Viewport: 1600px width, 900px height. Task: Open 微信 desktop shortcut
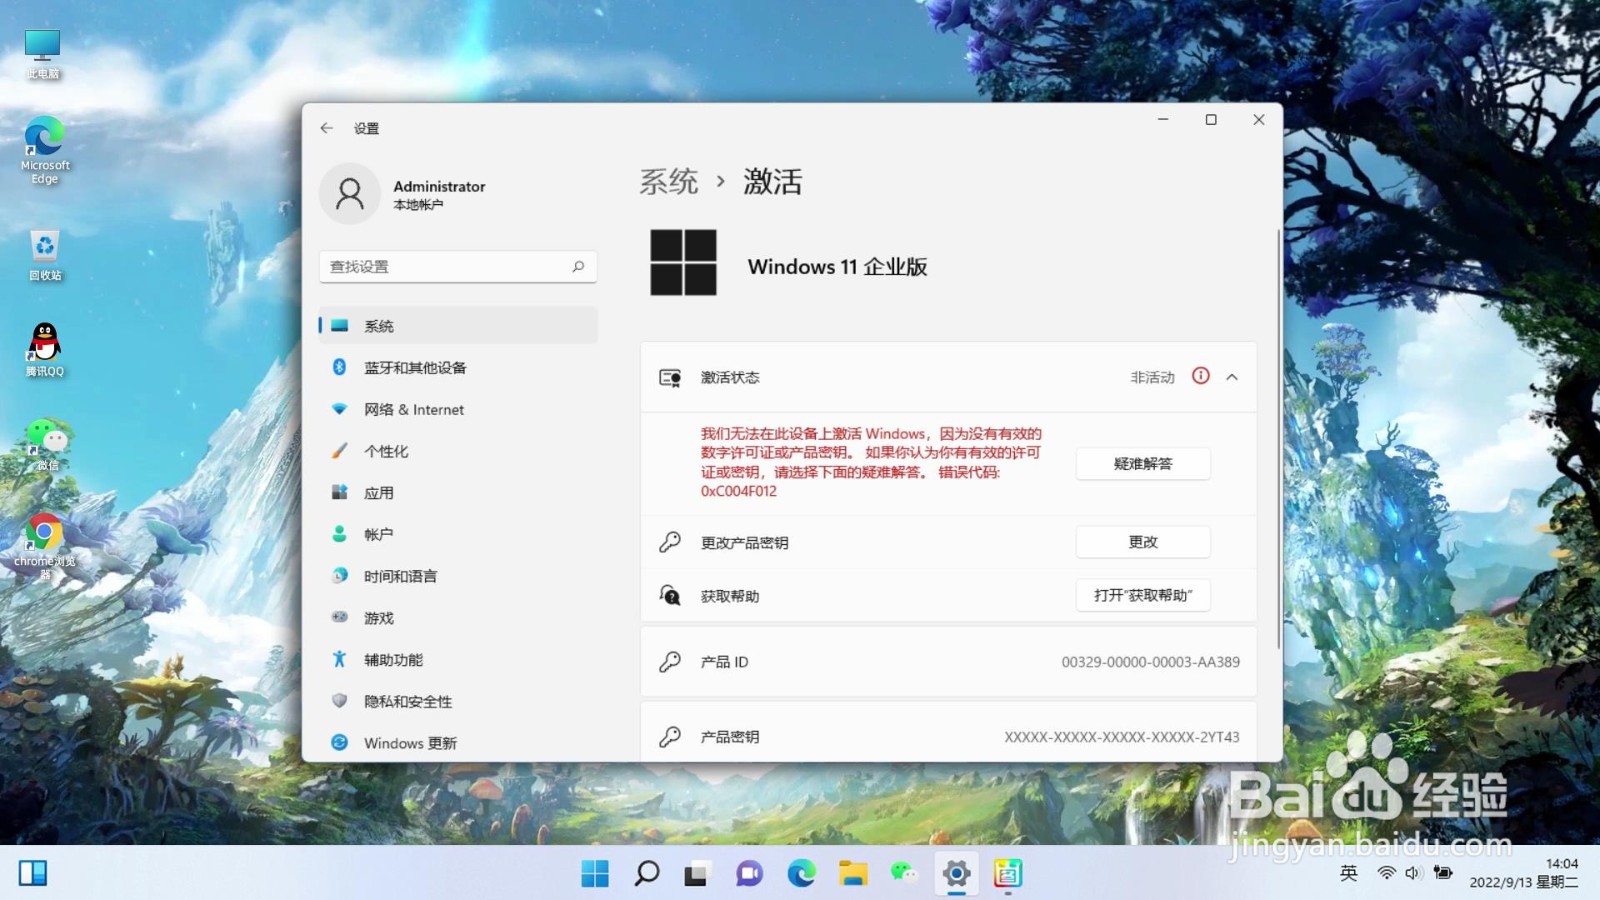point(46,445)
